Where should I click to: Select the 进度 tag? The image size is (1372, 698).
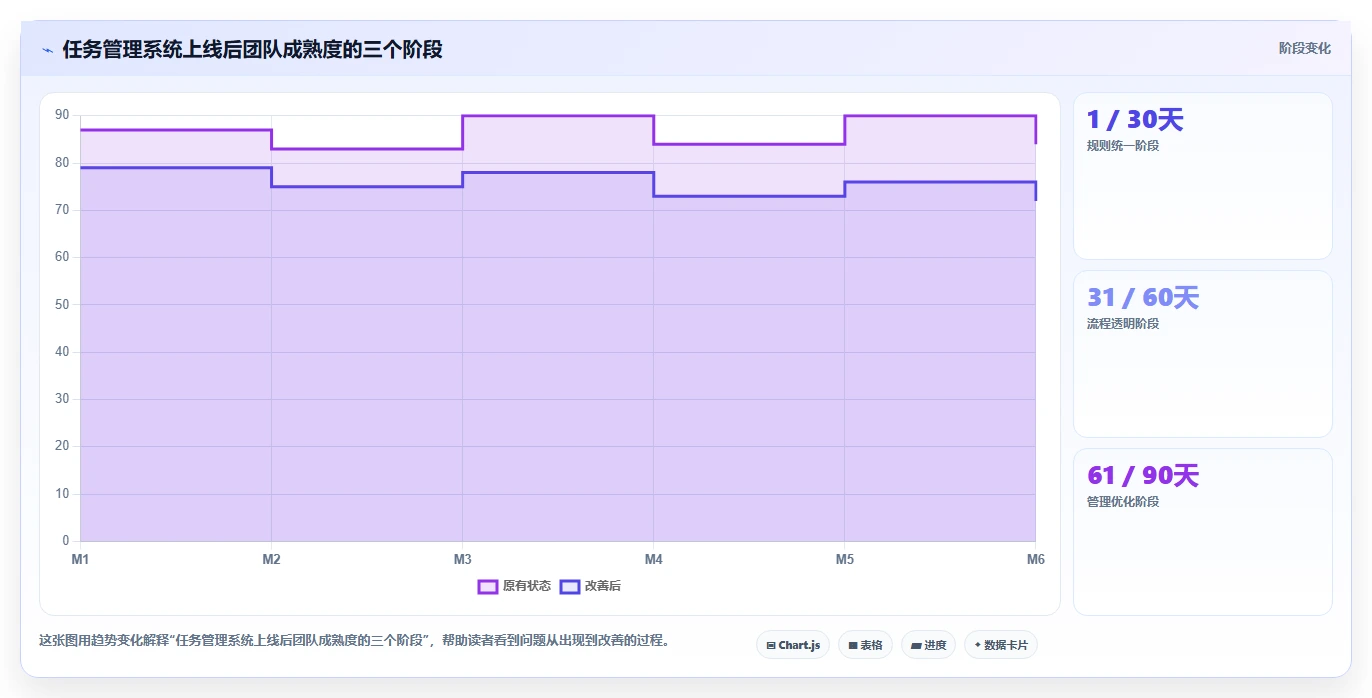928,645
